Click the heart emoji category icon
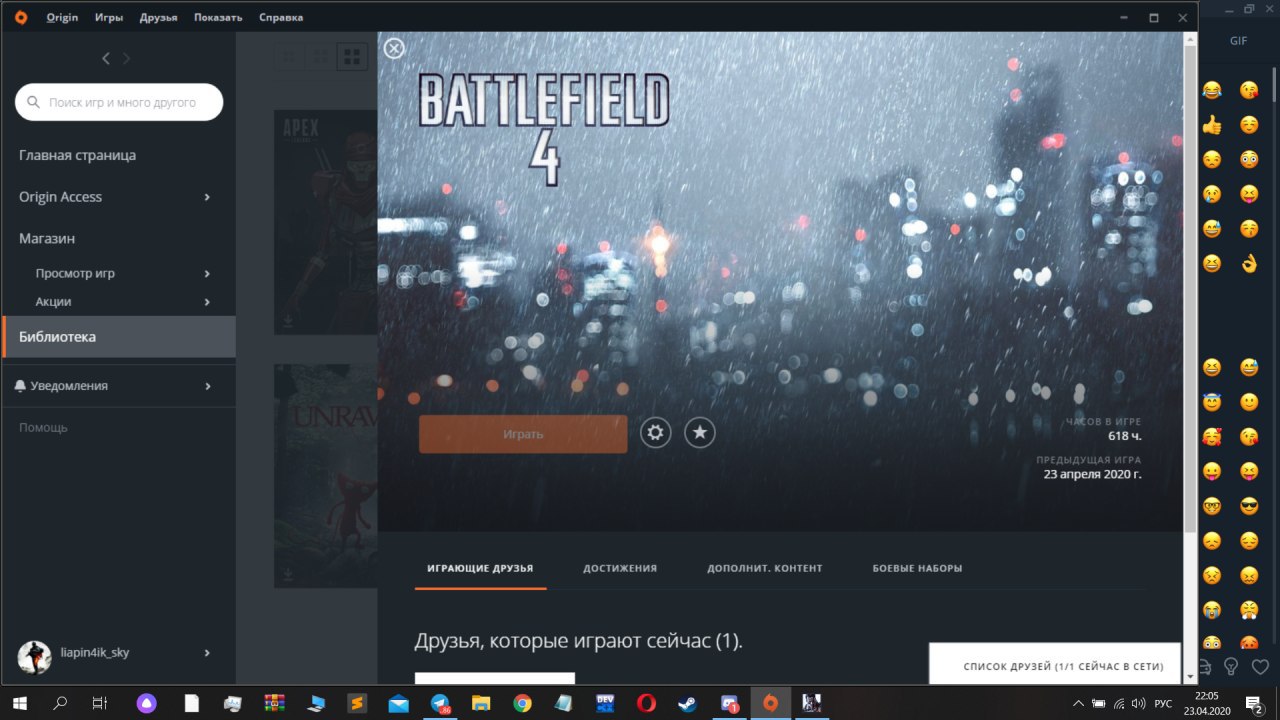The height and width of the screenshot is (720, 1280). pyautogui.click(x=1260, y=666)
